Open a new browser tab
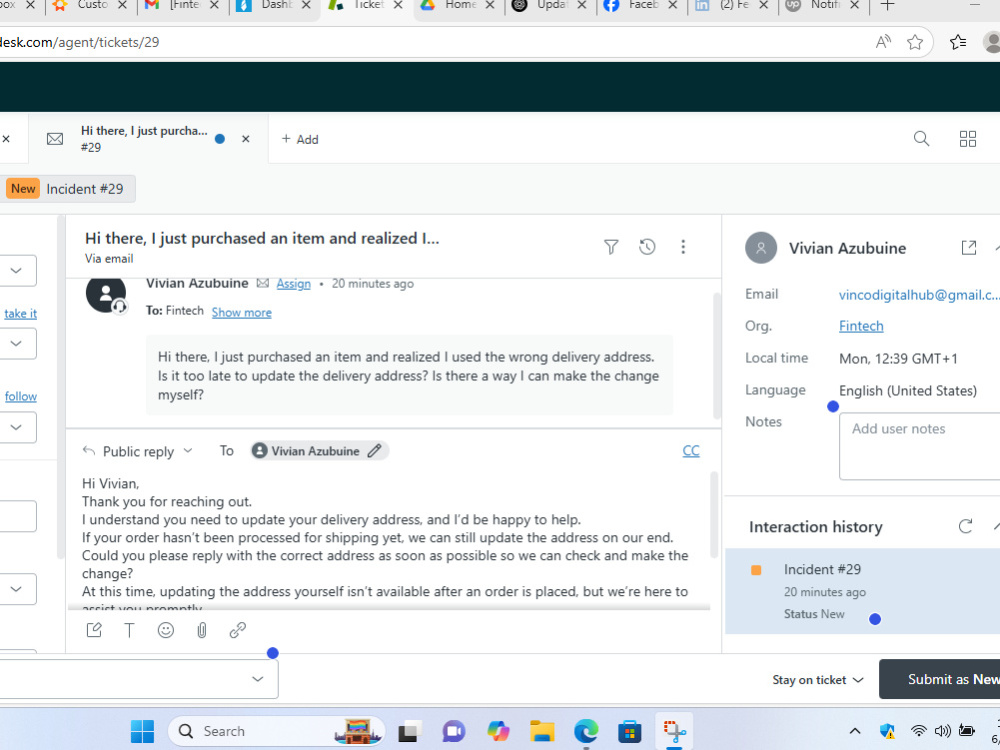The width and height of the screenshot is (1000, 750). [887, 5]
